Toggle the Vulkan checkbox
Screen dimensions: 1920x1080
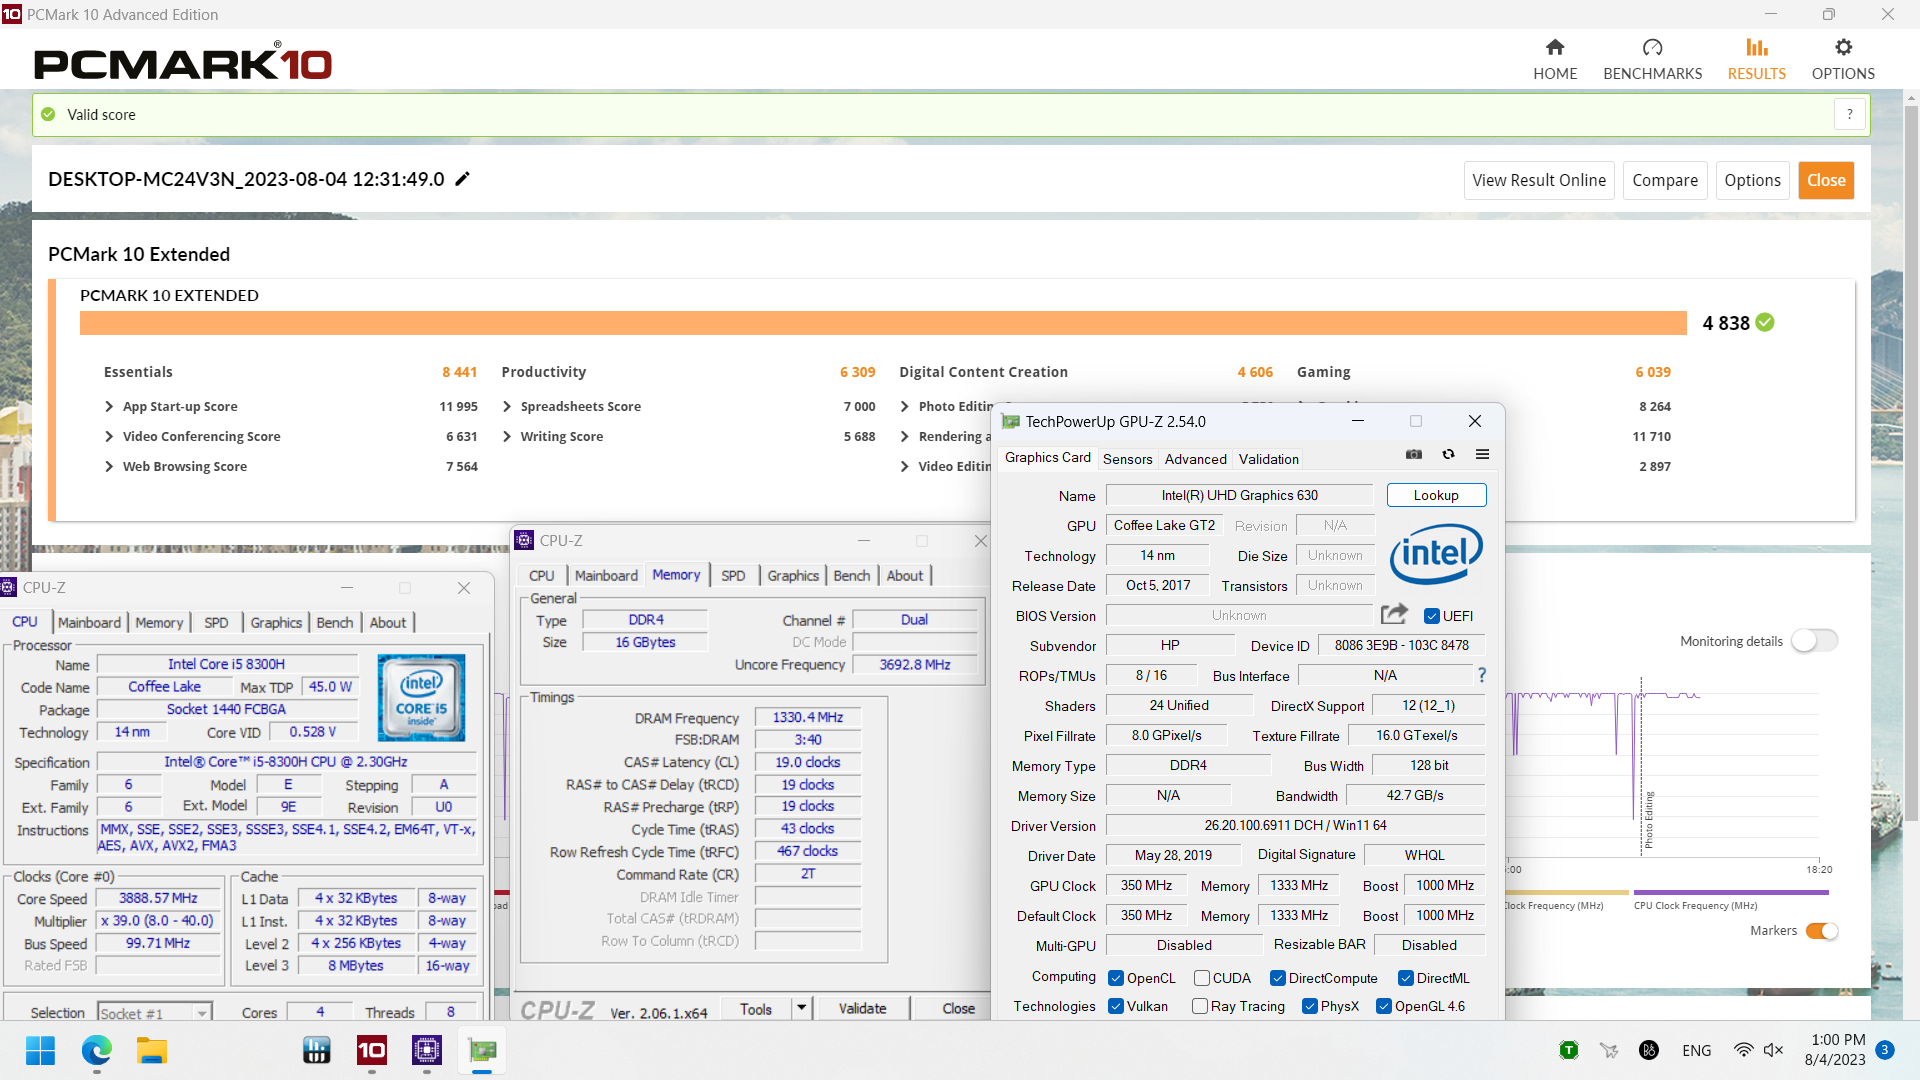click(x=1116, y=1006)
